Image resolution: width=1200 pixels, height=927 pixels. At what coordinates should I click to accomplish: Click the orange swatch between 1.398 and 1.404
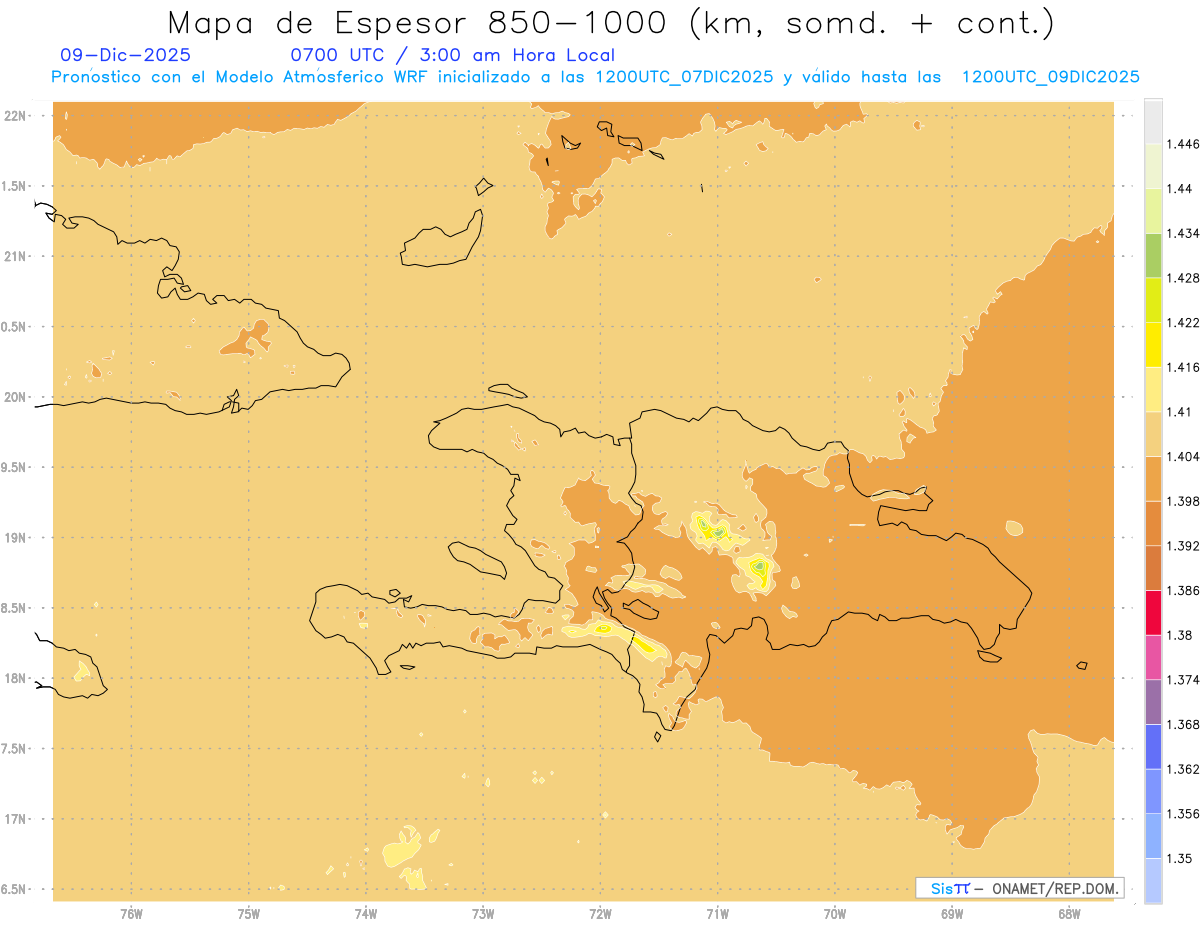[1153, 479]
